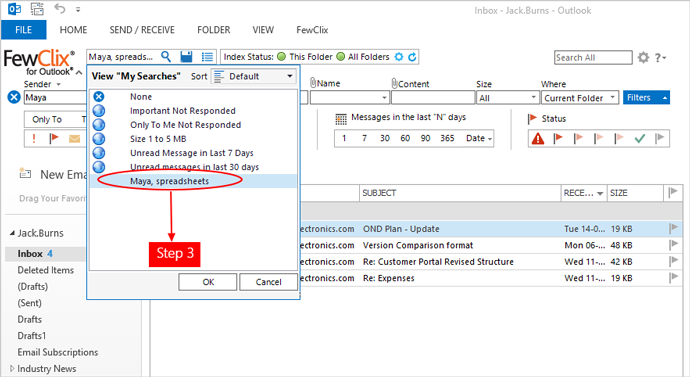Viewport: 690px width, 377px height.
Task: Open the Sender label dropdown arrow
Action: pyautogui.click(x=59, y=84)
